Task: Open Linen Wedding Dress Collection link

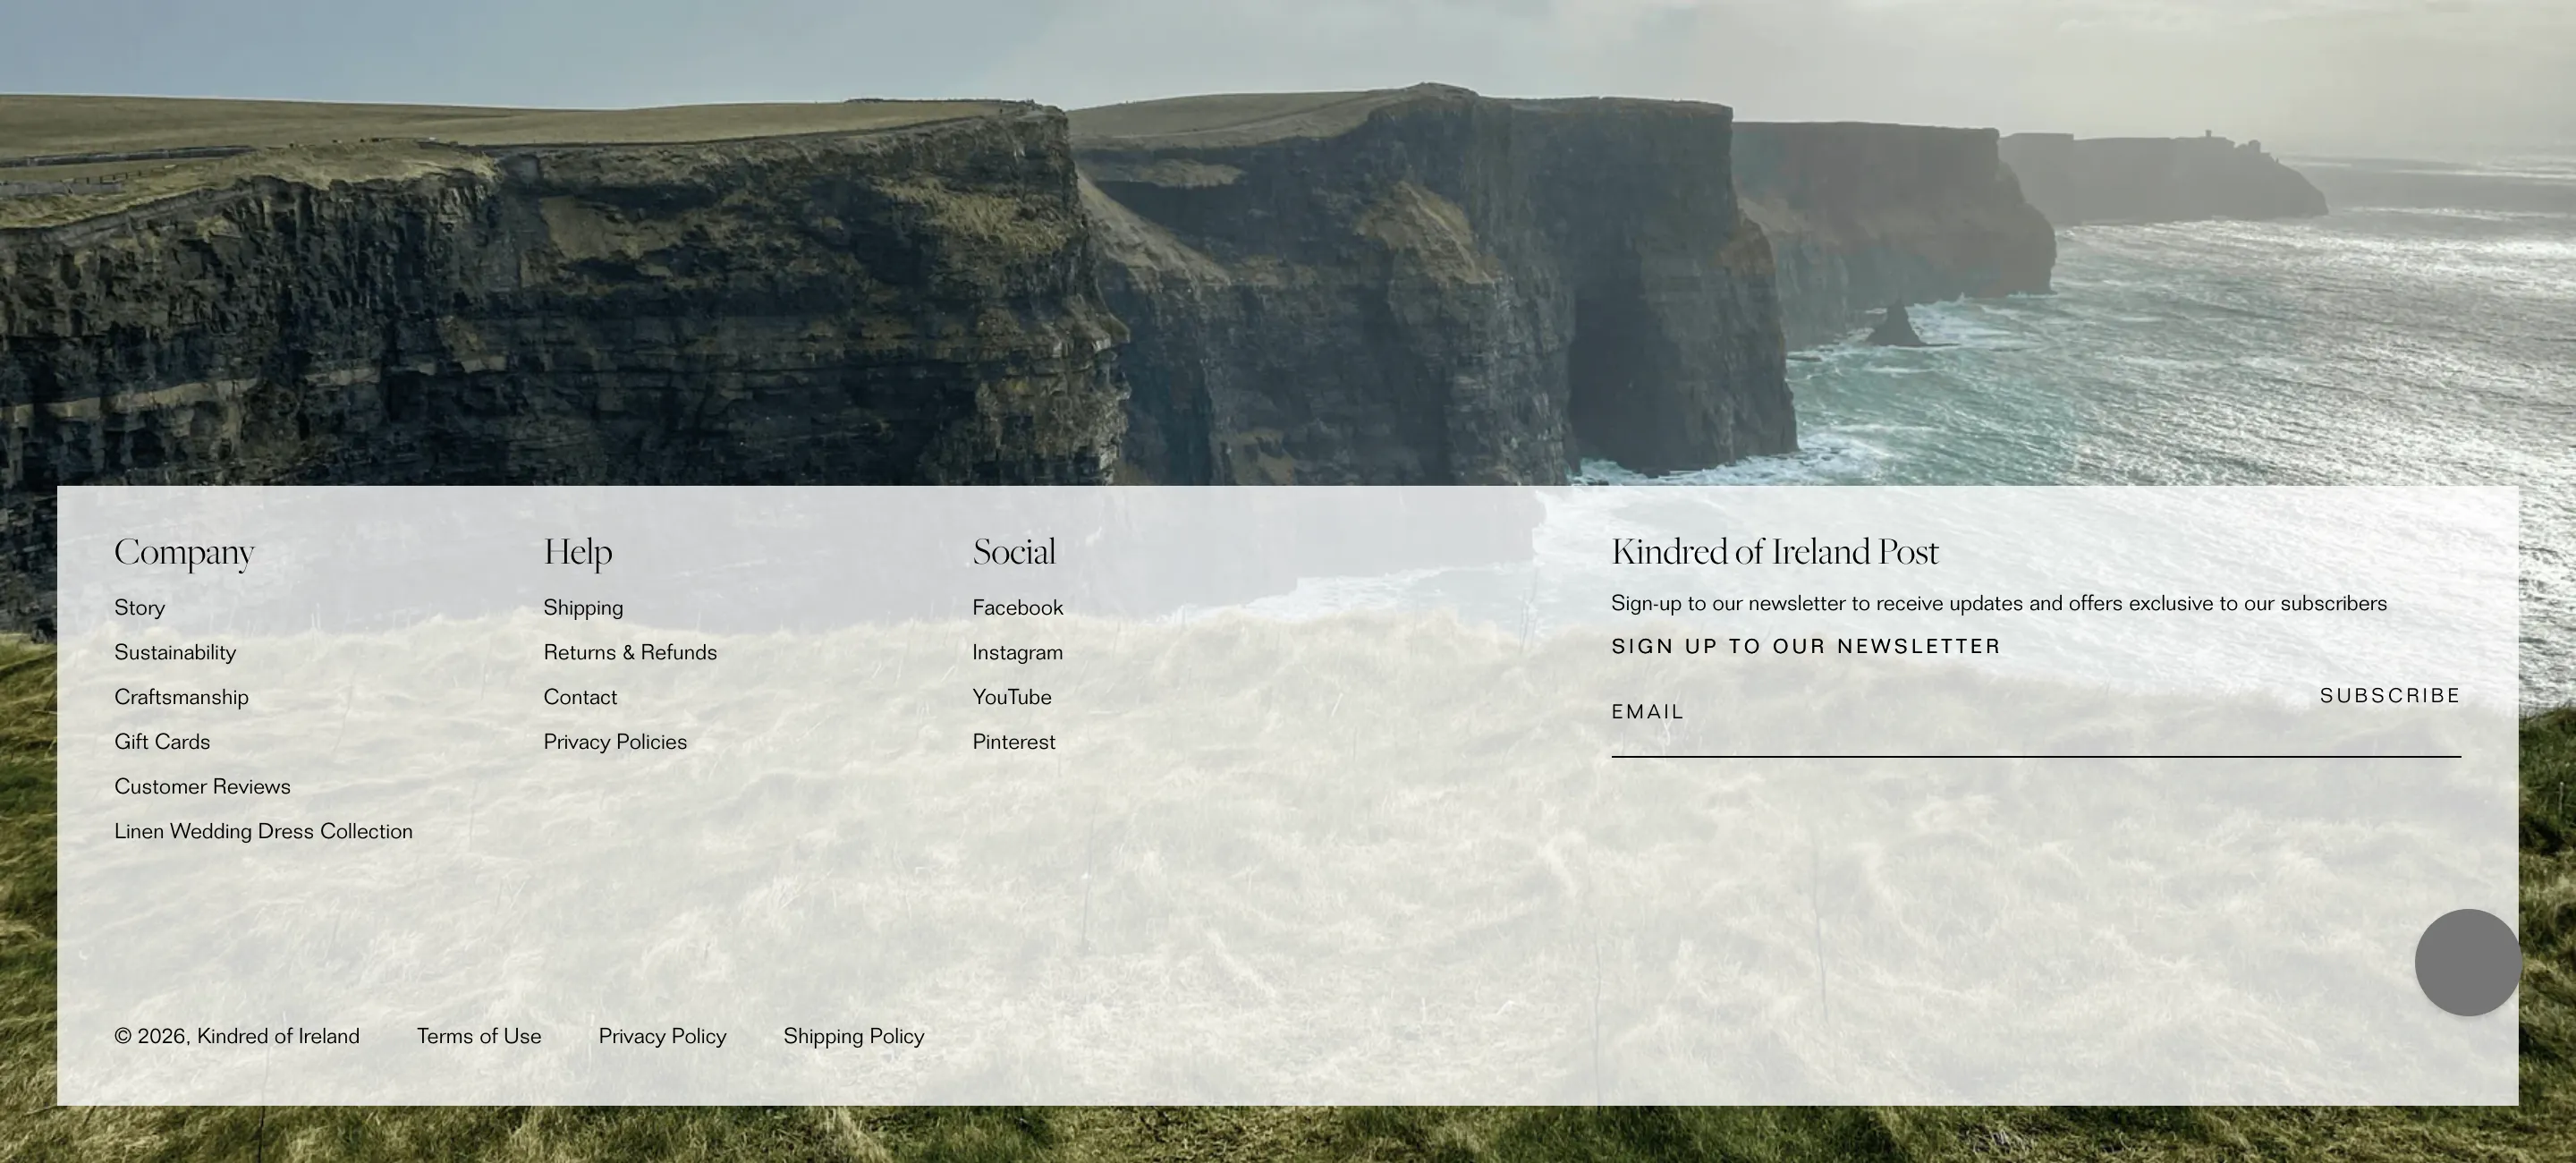Action: coord(263,832)
